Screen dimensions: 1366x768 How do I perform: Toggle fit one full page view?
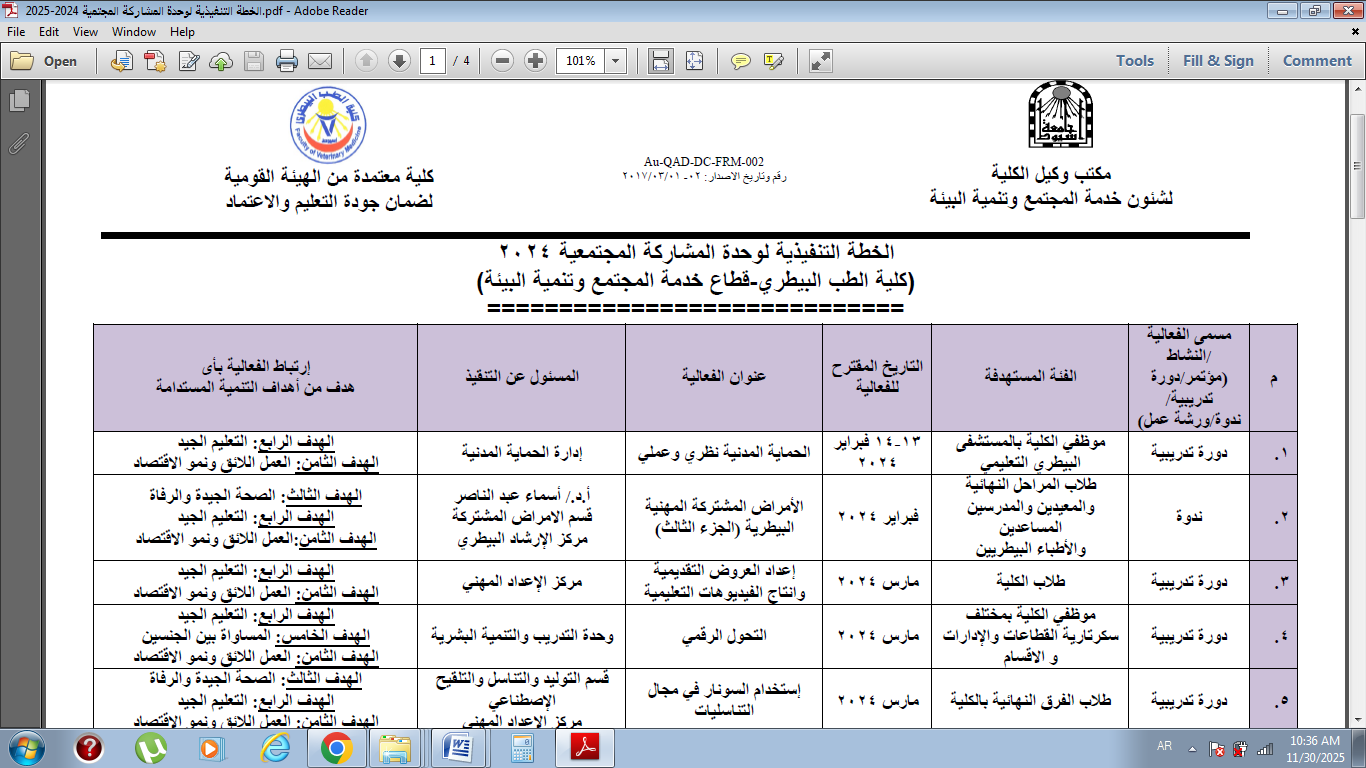click(694, 61)
